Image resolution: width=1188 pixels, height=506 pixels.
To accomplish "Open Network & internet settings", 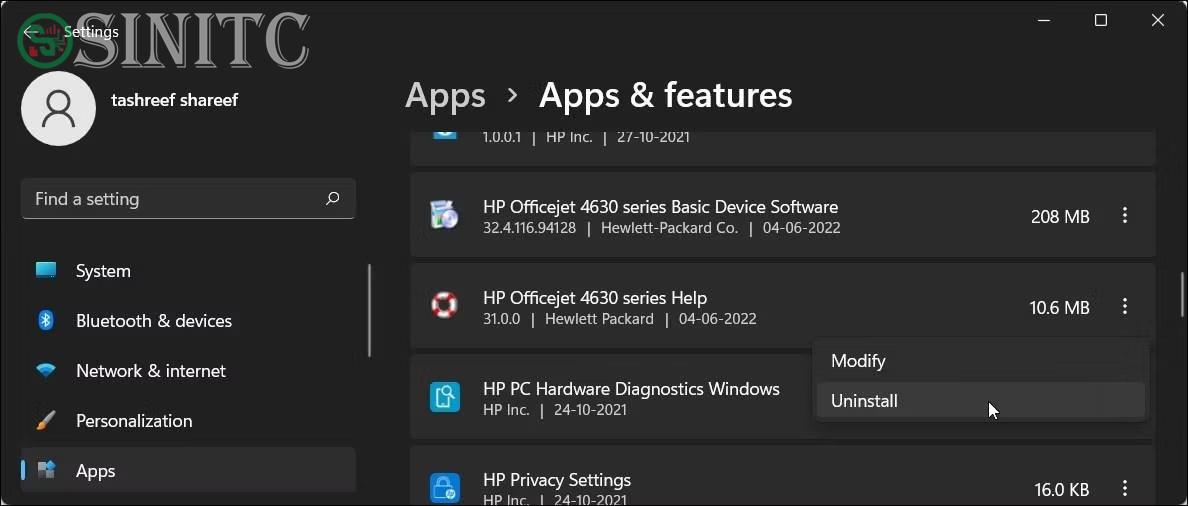I will tap(188, 371).
